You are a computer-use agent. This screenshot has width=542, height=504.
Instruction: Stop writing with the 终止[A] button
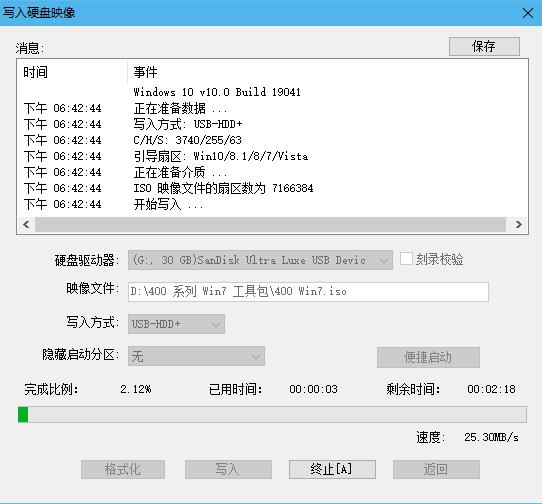pos(332,469)
